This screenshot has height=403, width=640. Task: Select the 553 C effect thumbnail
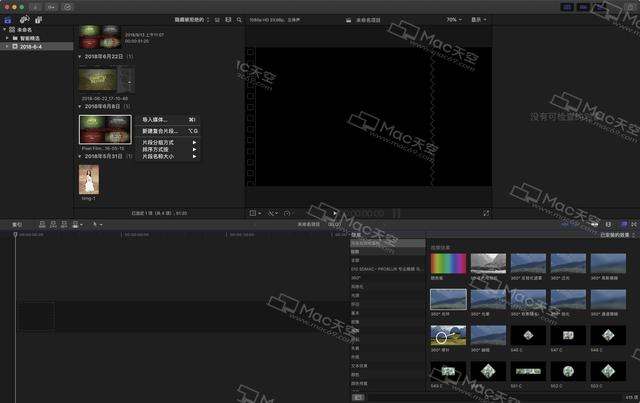[608, 371]
